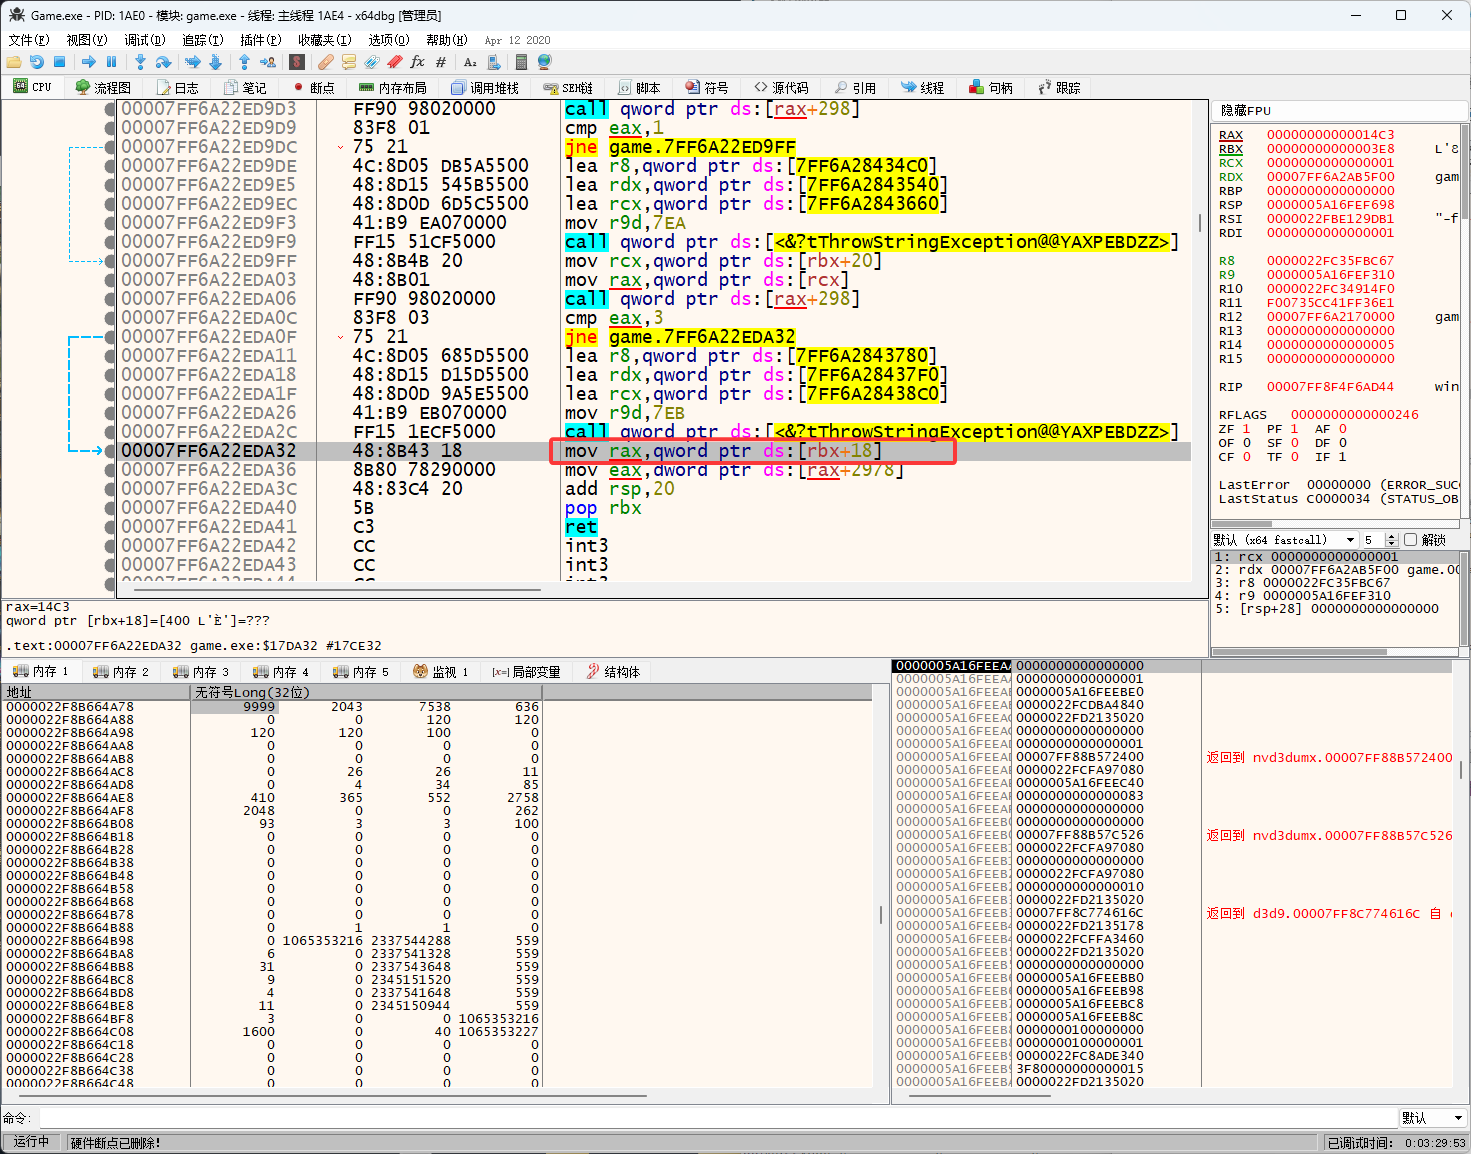Switch to the 内存 2 dump tab
The height and width of the screenshot is (1154, 1471).
coord(120,672)
